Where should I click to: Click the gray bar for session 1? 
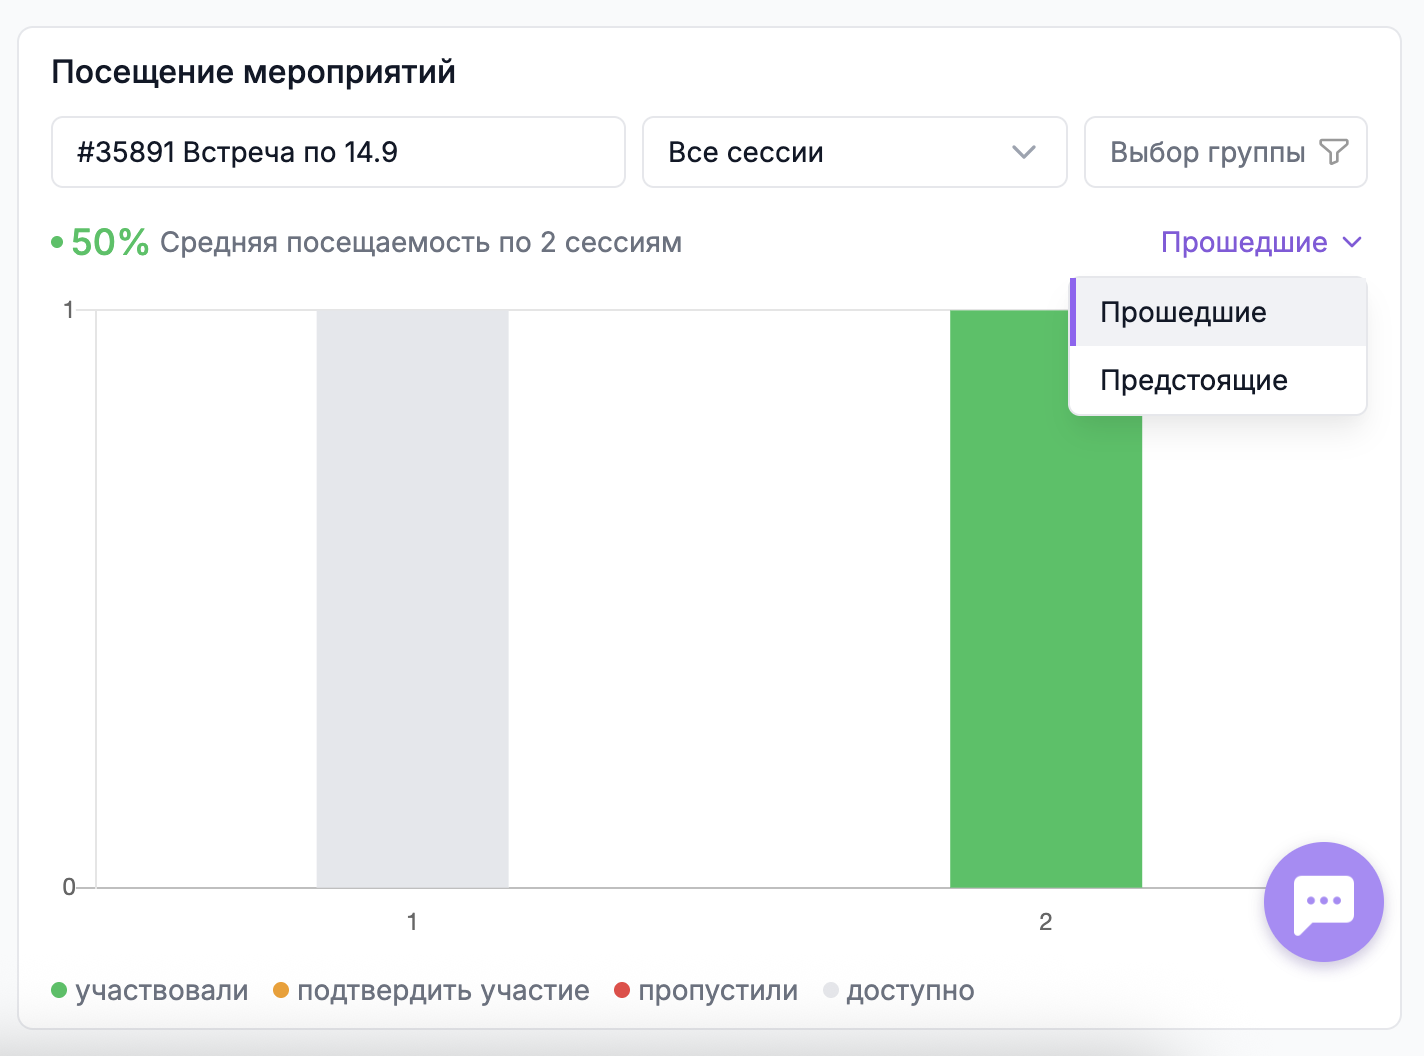click(412, 598)
